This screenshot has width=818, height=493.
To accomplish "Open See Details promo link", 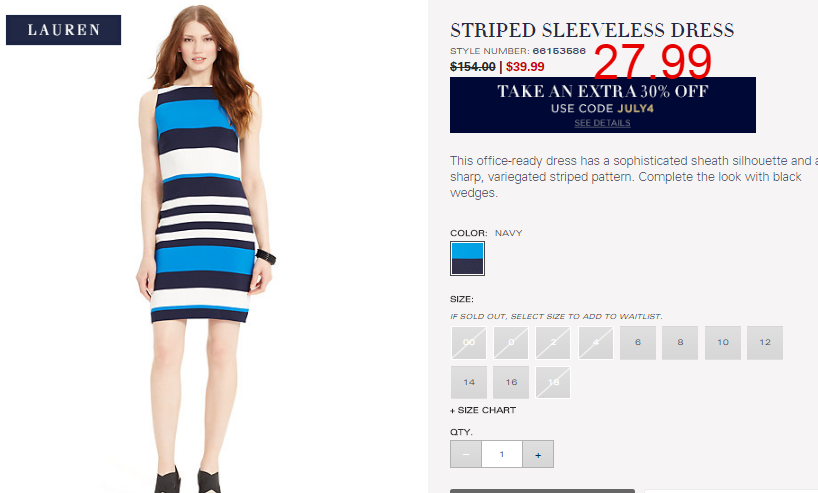I will click(x=603, y=123).
